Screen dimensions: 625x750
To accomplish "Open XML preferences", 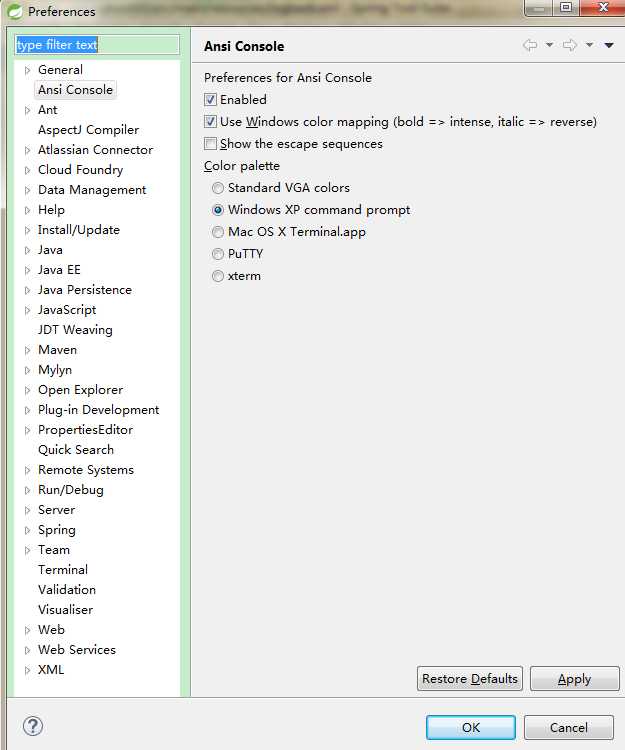I will click(x=51, y=670).
